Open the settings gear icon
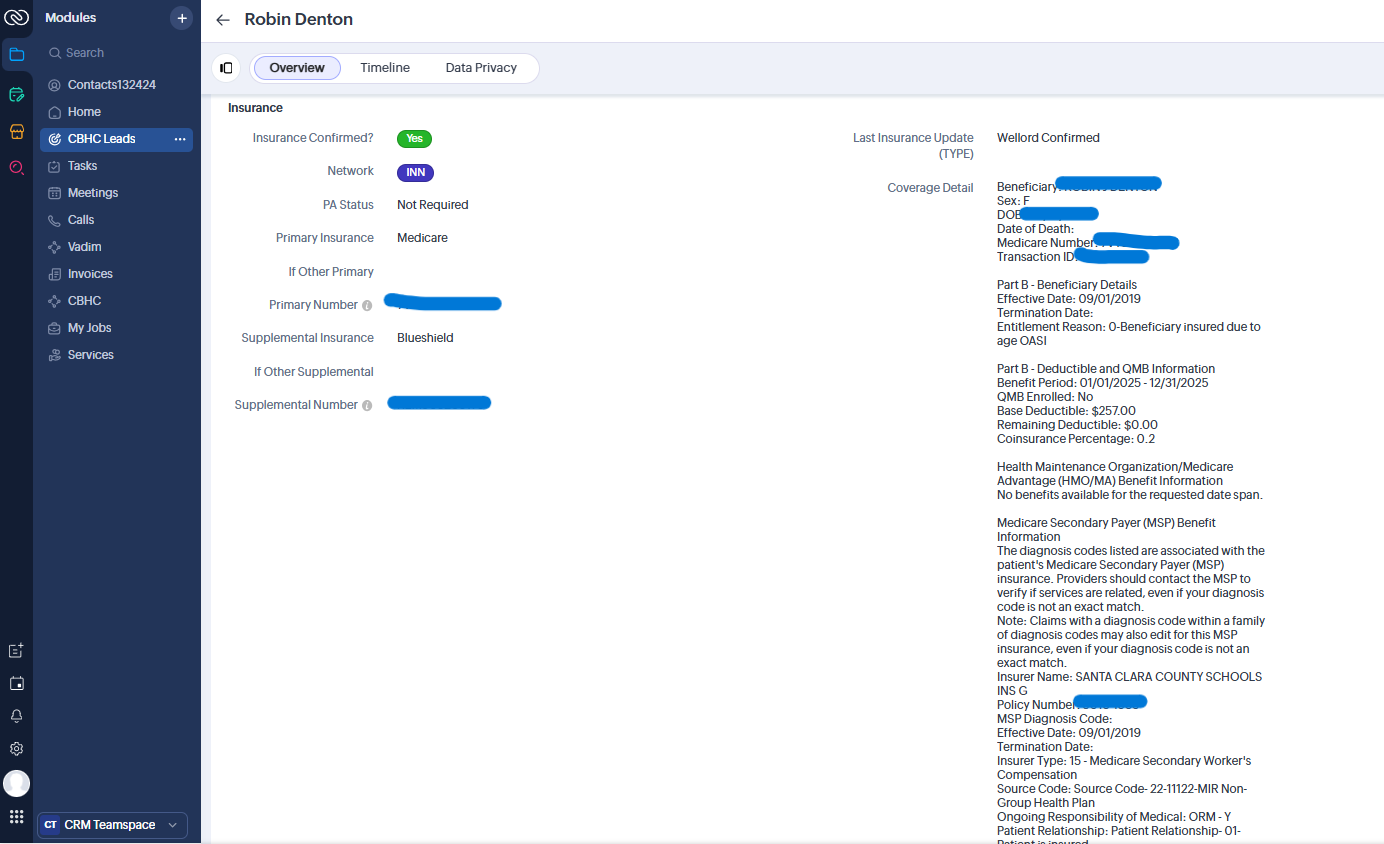 click(16, 749)
